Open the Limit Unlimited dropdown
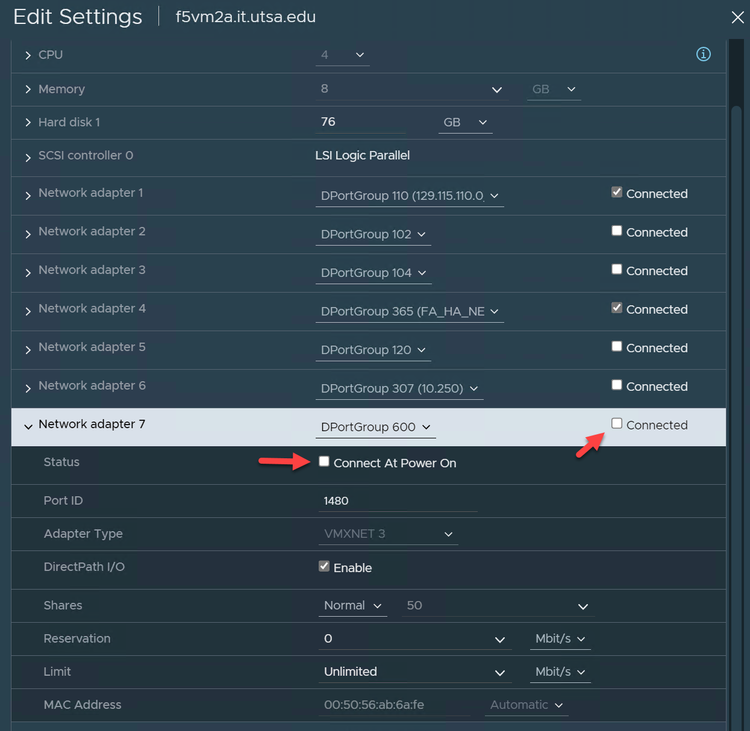750x731 pixels. click(415, 672)
